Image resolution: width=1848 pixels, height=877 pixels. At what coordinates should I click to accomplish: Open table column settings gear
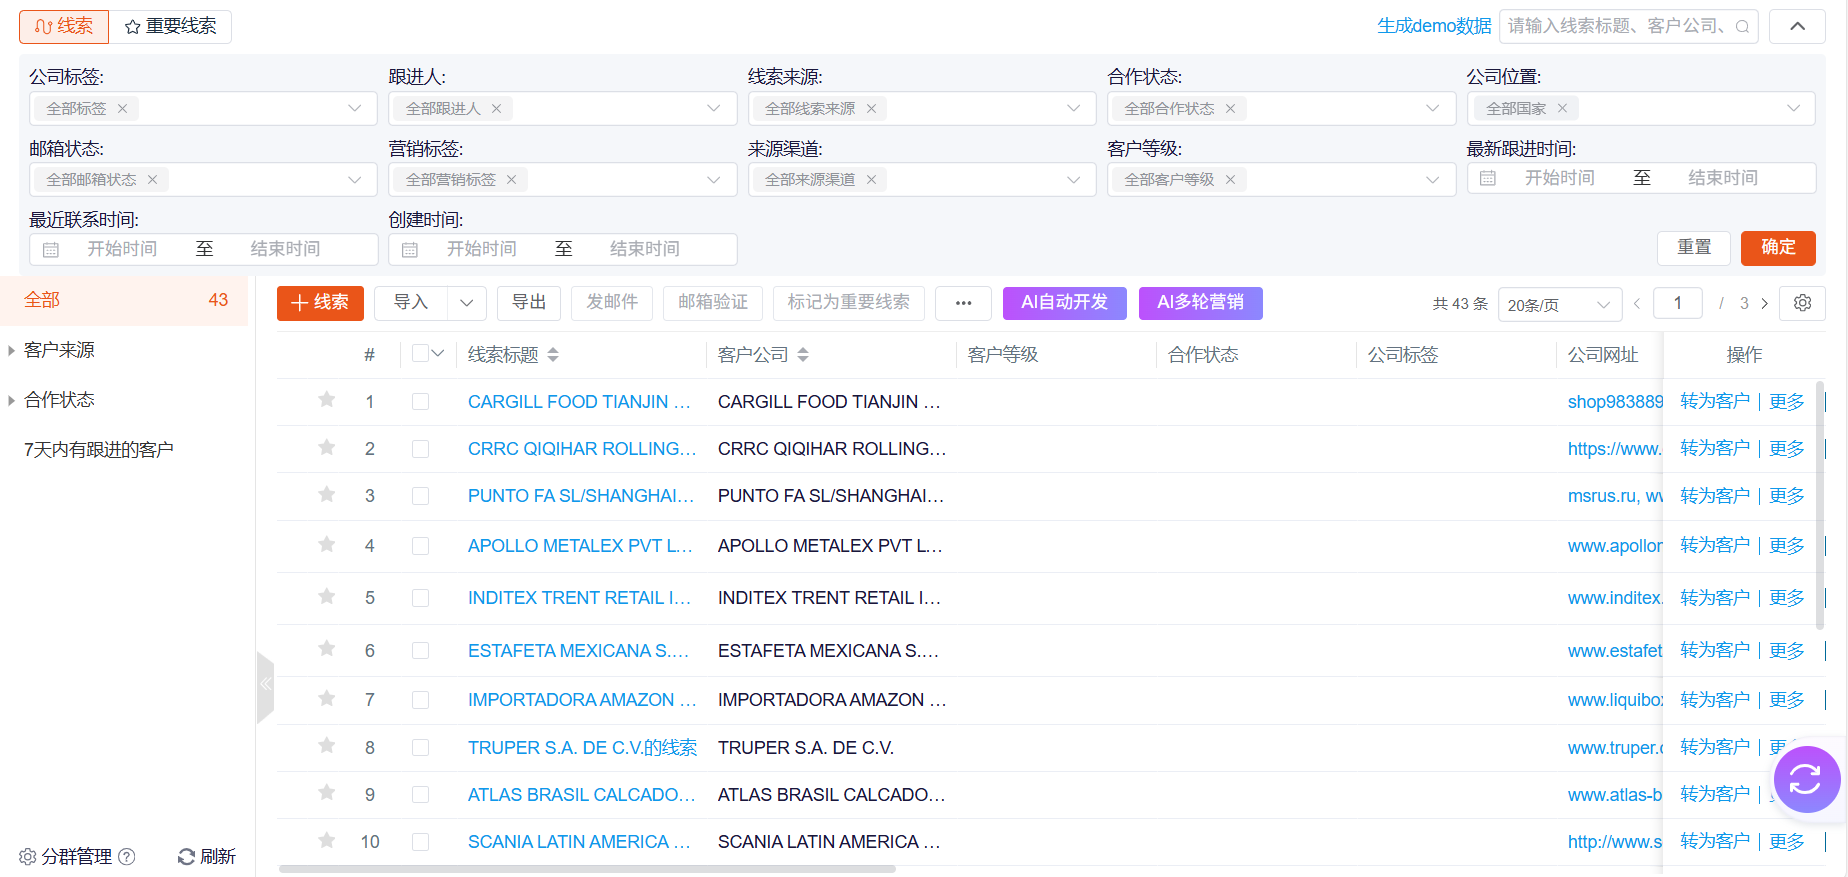point(1802,303)
